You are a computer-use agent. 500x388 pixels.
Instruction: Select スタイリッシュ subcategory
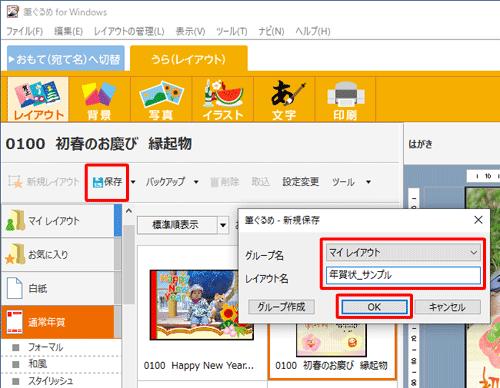pyautogui.click(x=50, y=381)
